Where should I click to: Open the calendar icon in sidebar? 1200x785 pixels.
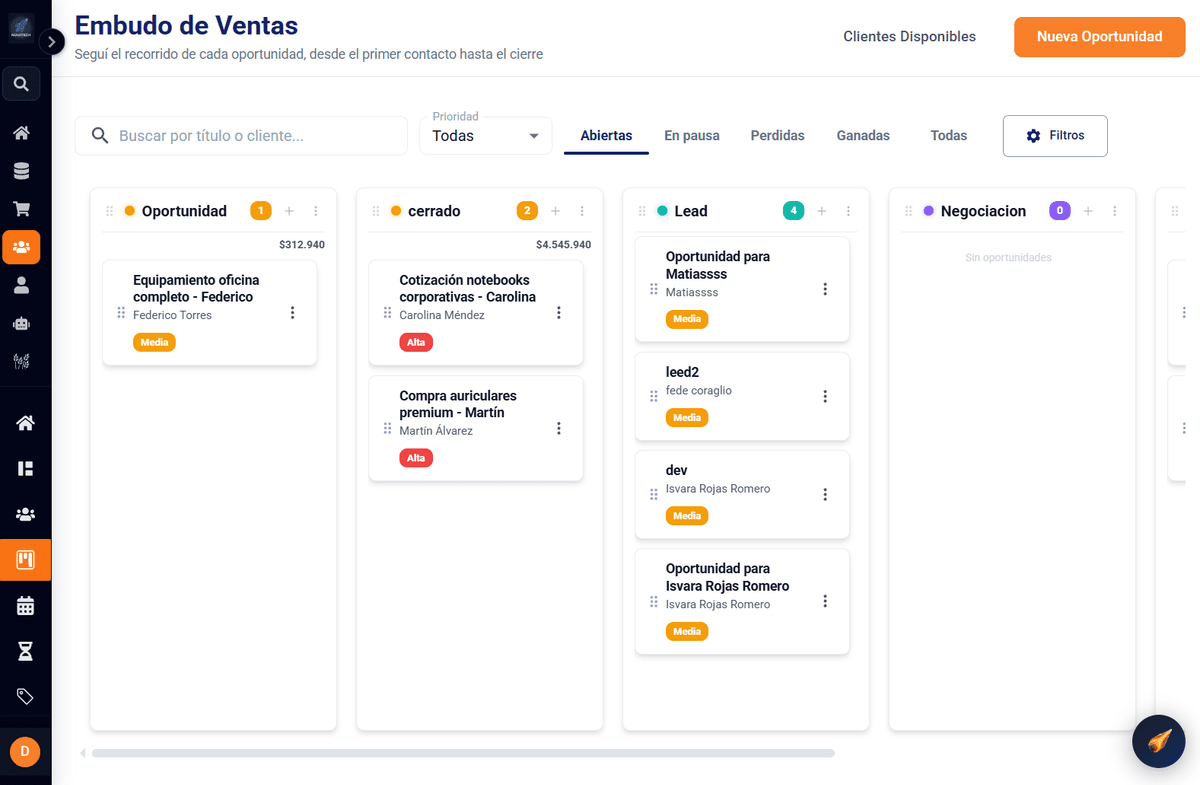pyautogui.click(x=25, y=605)
